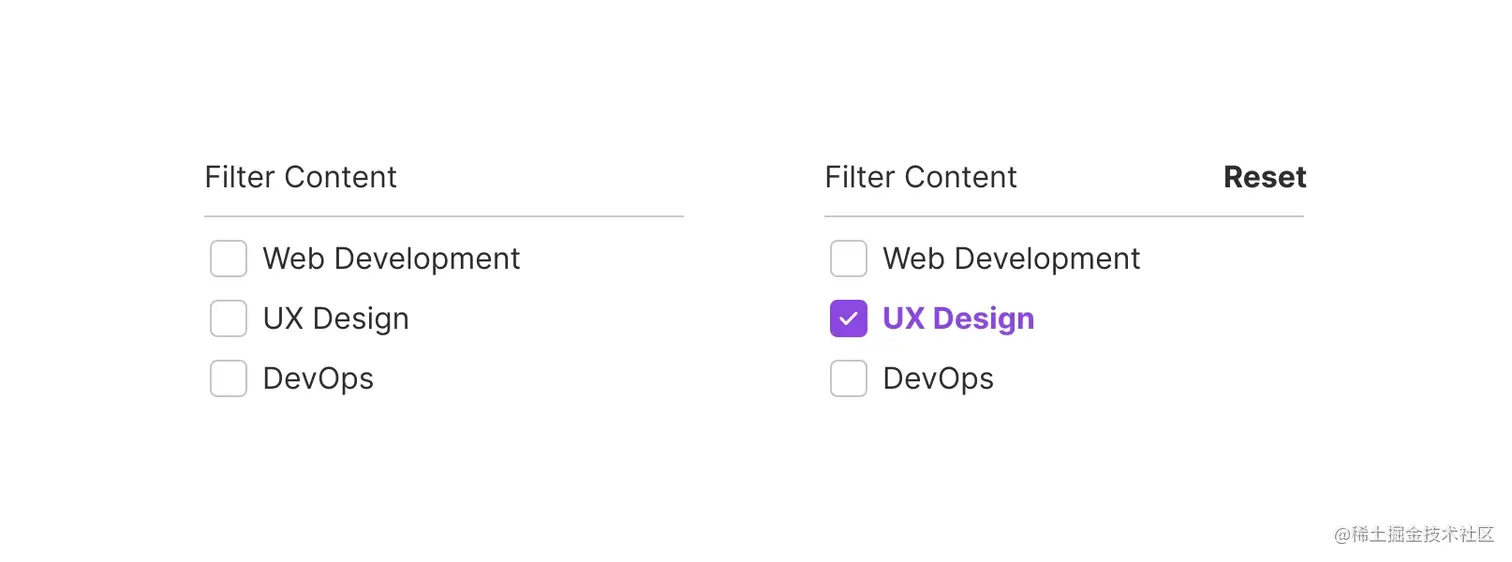Click the purple bold UX Design label
Screen dimensions: 1512x562
(x=958, y=319)
